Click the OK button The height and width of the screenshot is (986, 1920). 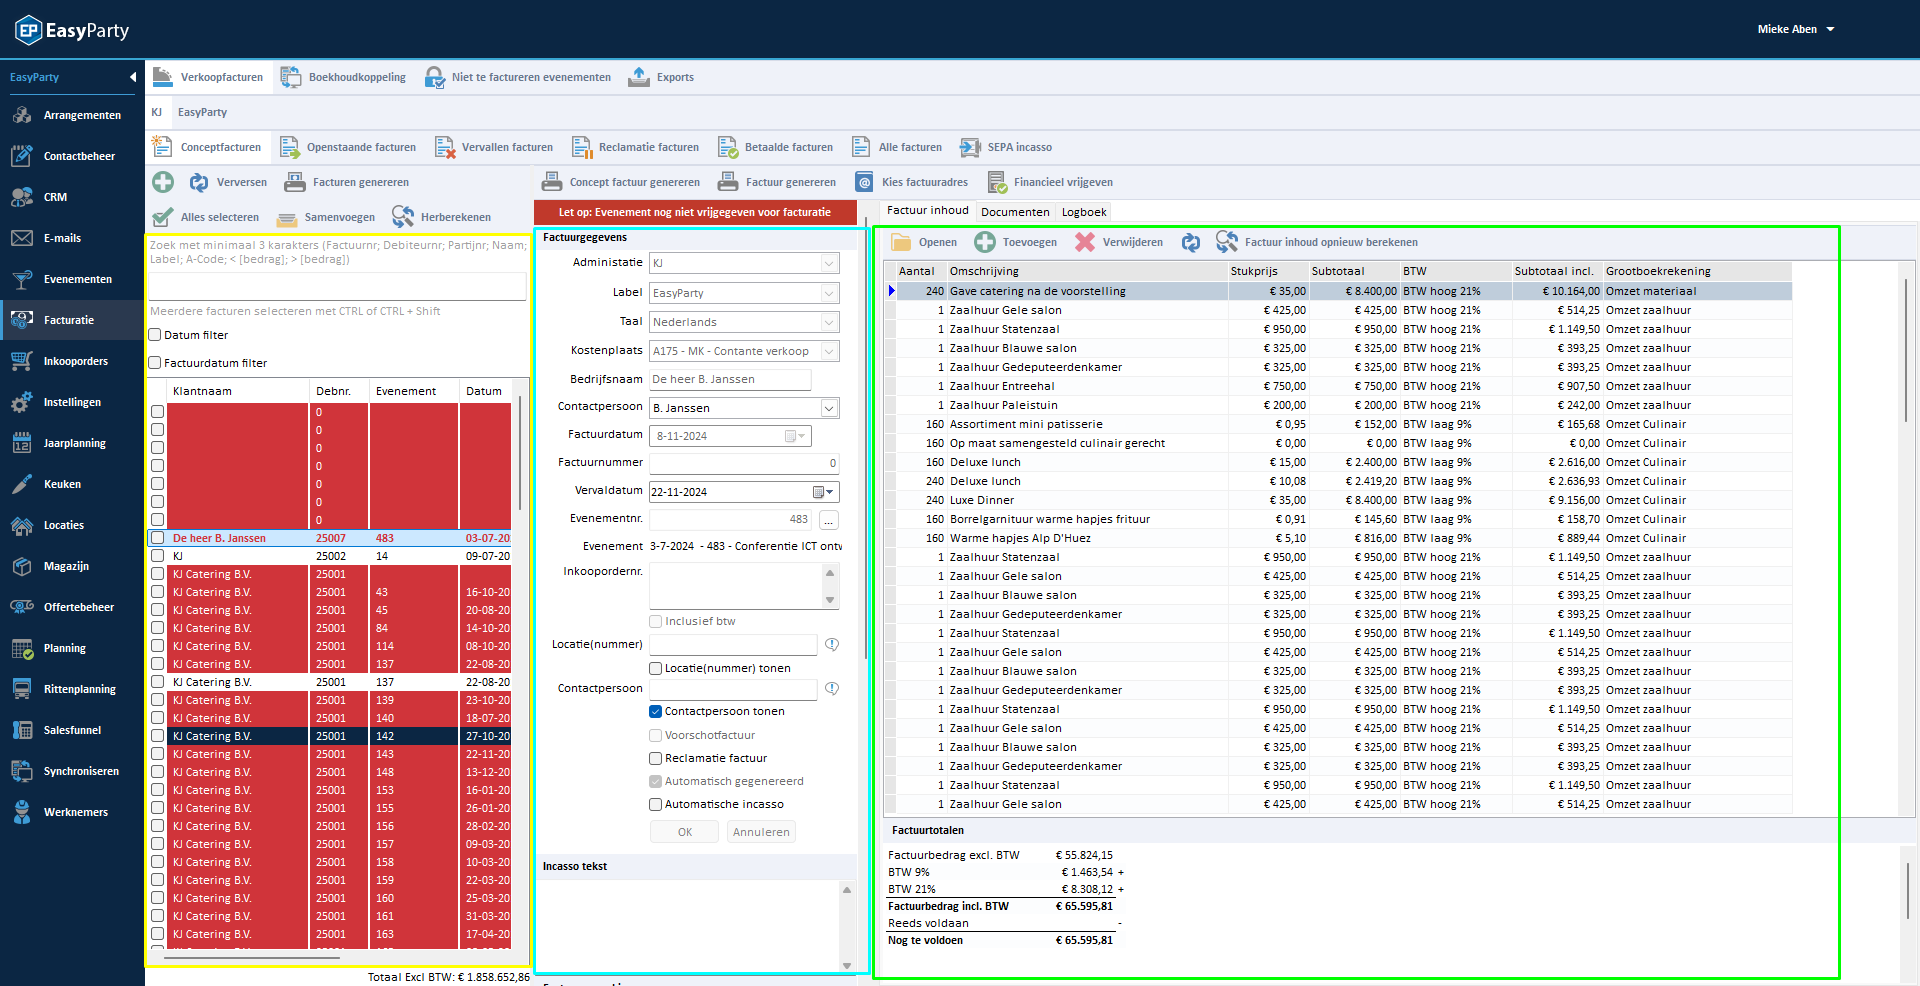tap(685, 832)
